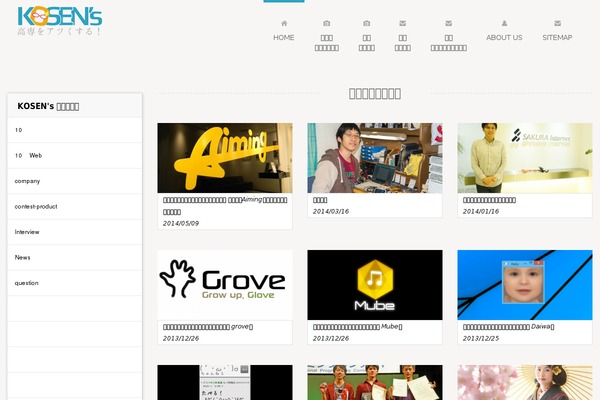Click the house icon above HOME
The image size is (600, 400).
[x=284, y=23]
